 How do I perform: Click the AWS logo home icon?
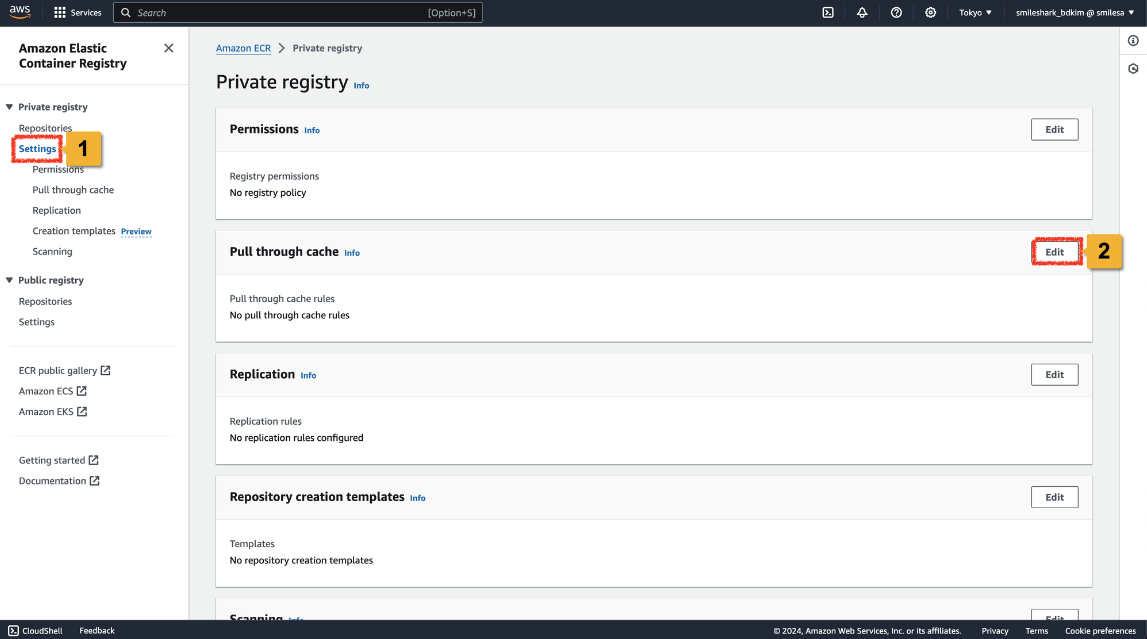pyautogui.click(x=20, y=12)
